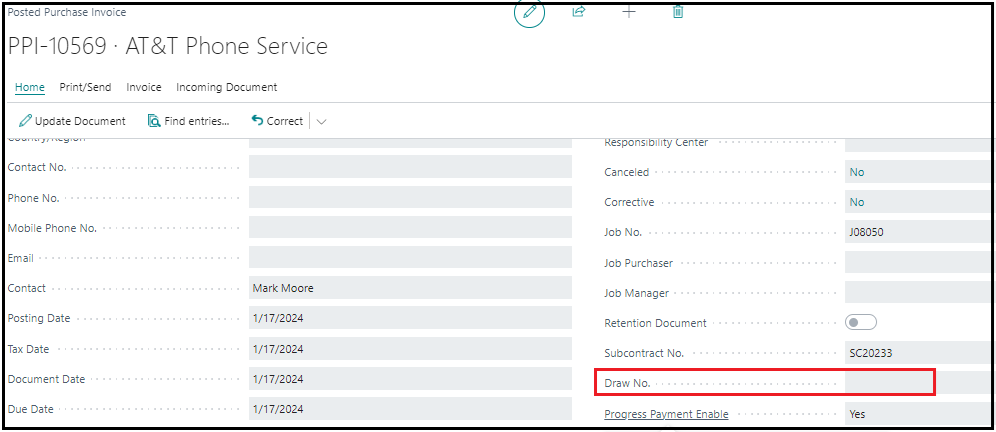Click the trash delete icon
The image size is (996, 432).
678,12
